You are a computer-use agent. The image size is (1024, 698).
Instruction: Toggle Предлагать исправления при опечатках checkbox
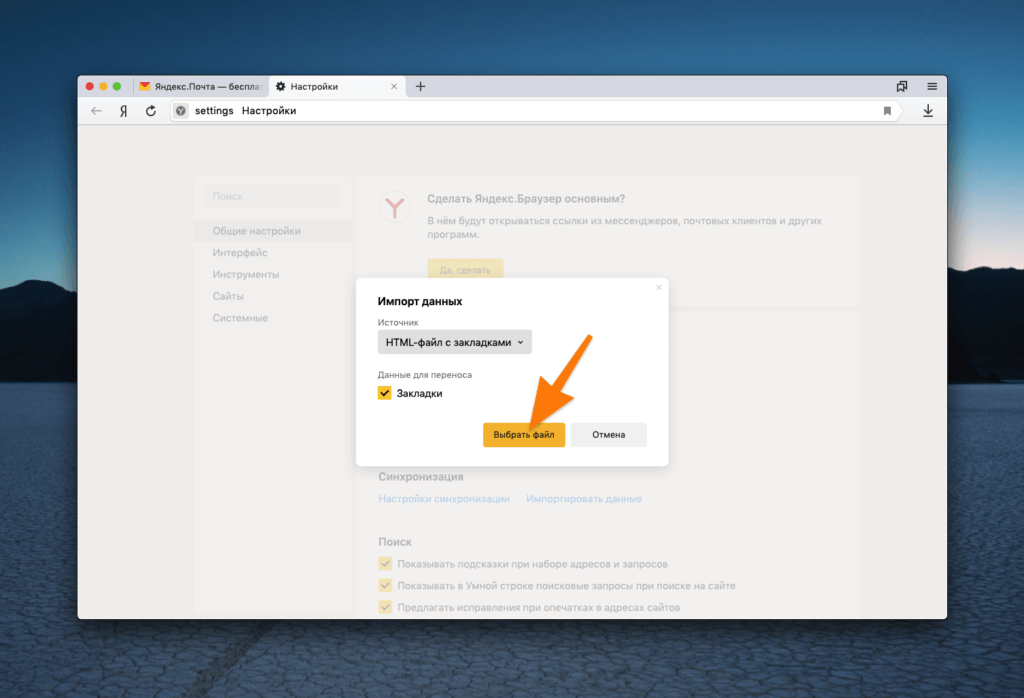(385, 607)
